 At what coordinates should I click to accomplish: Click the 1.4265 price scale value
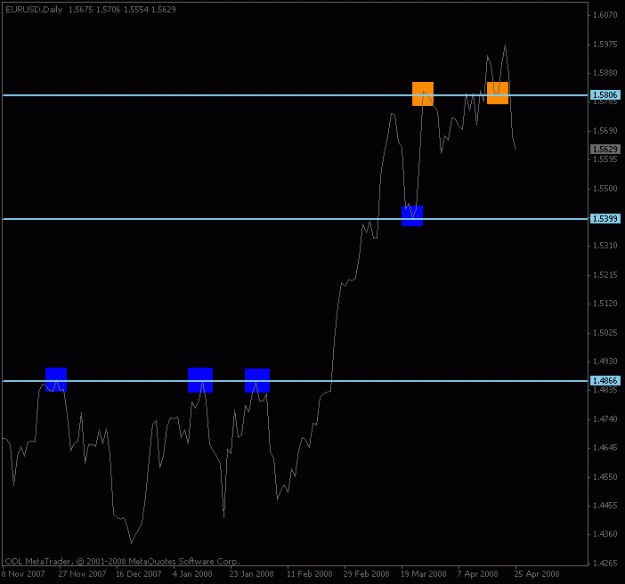coord(605,563)
